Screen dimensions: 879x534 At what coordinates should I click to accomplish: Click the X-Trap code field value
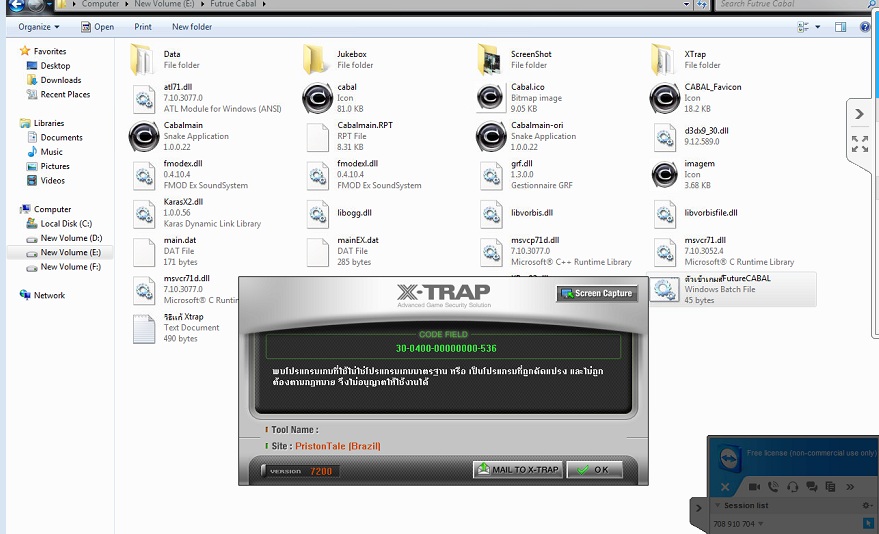coord(446,348)
